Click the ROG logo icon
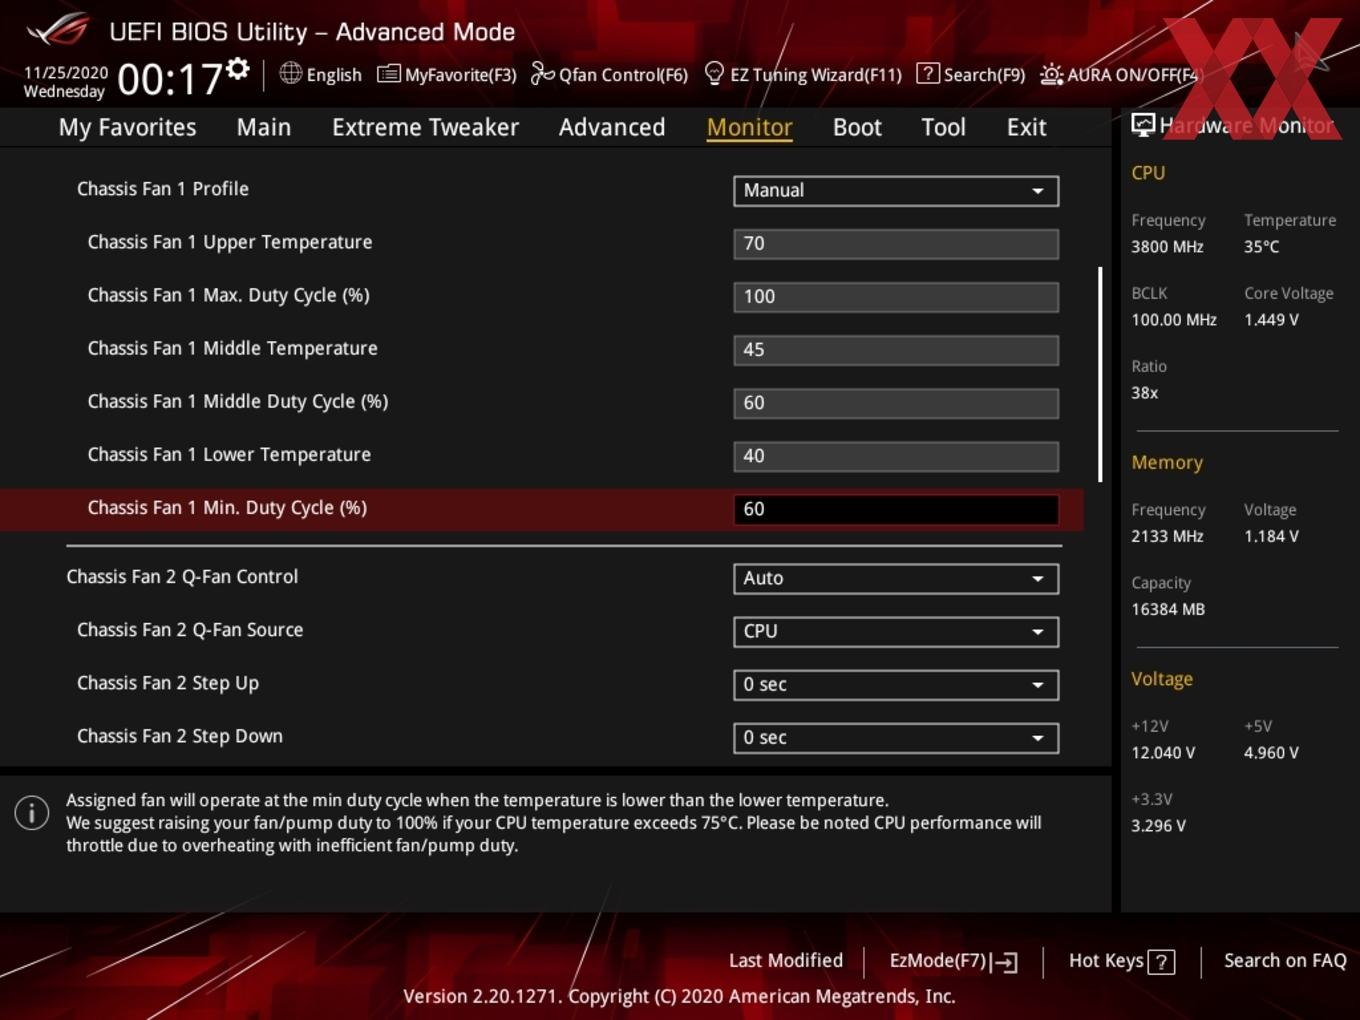Viewport: 1360px width, 1020px height. coord(58,30)
